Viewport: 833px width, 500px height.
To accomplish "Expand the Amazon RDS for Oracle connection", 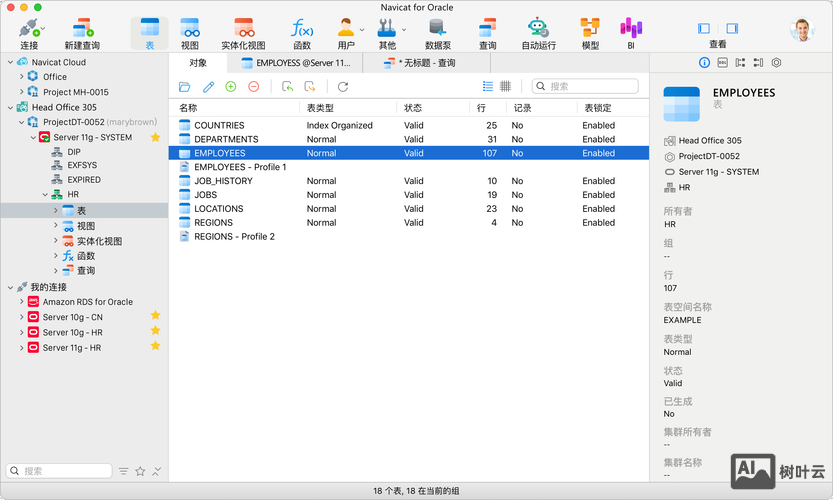I will click(x=21, y=301).
